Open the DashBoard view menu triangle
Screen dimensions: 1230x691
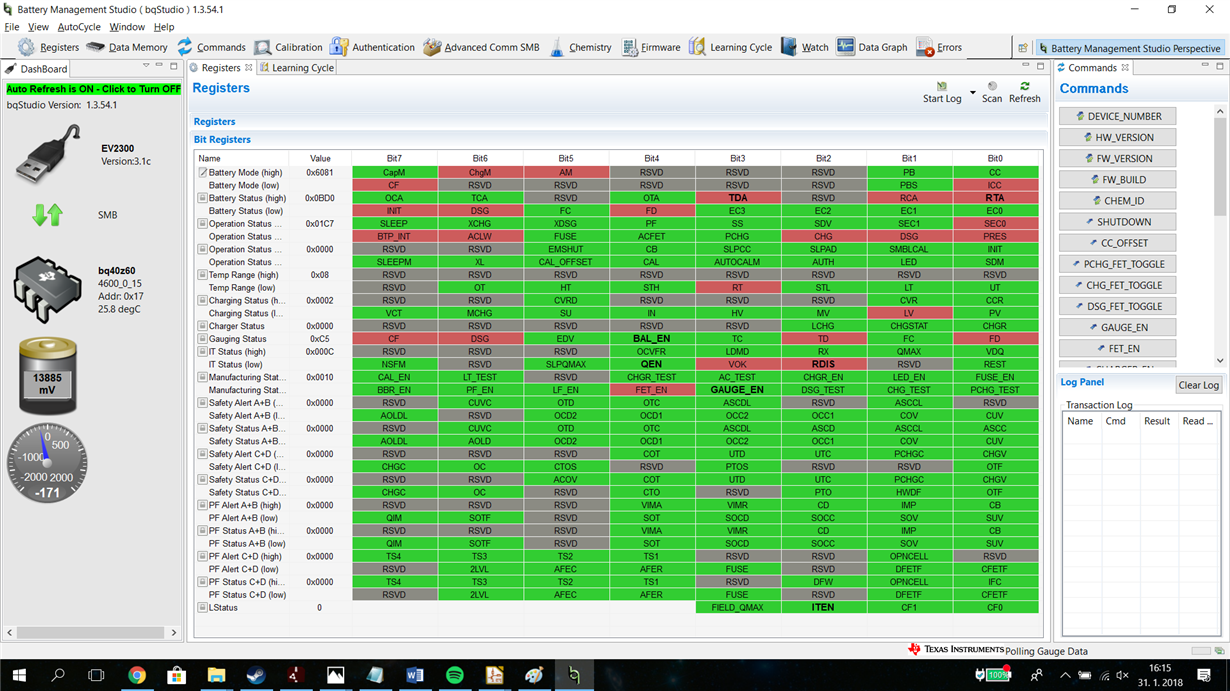pos(146,66)
